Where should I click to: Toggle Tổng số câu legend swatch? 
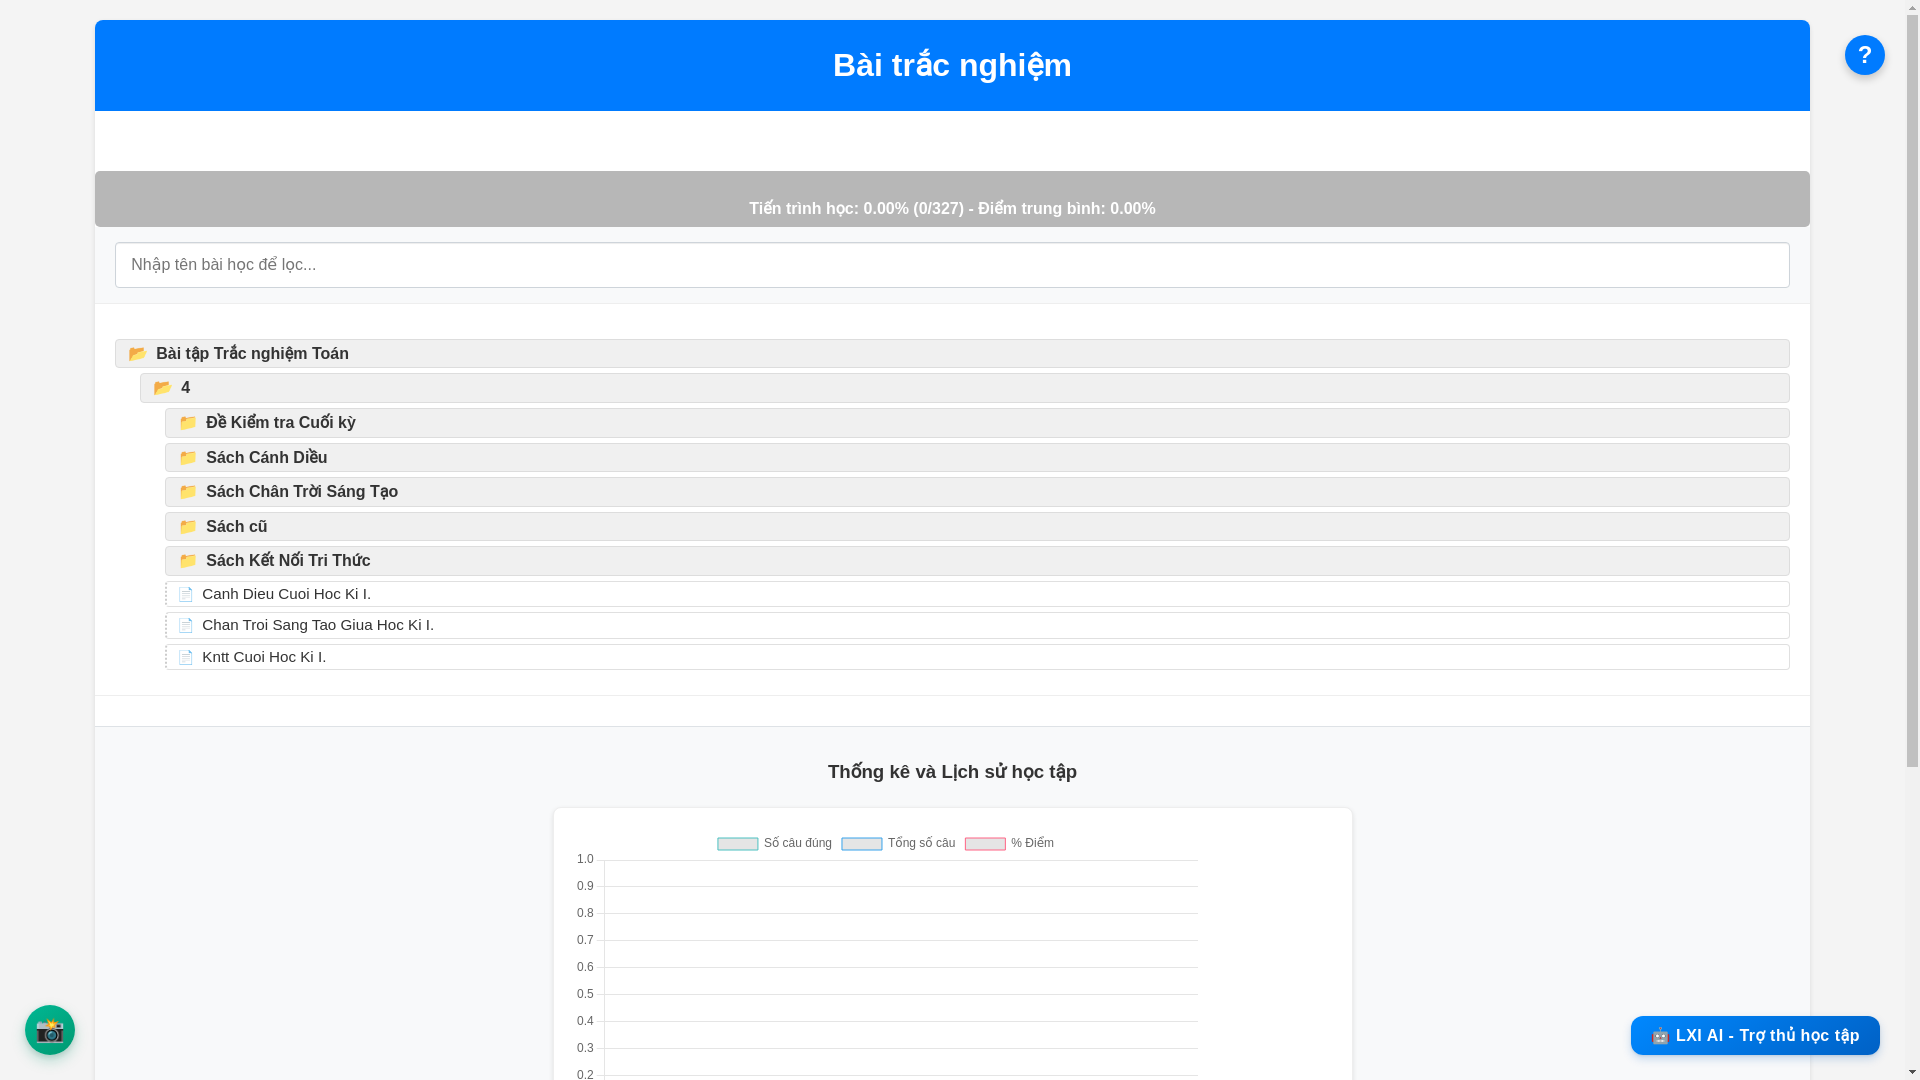click(x=862, y=844)
